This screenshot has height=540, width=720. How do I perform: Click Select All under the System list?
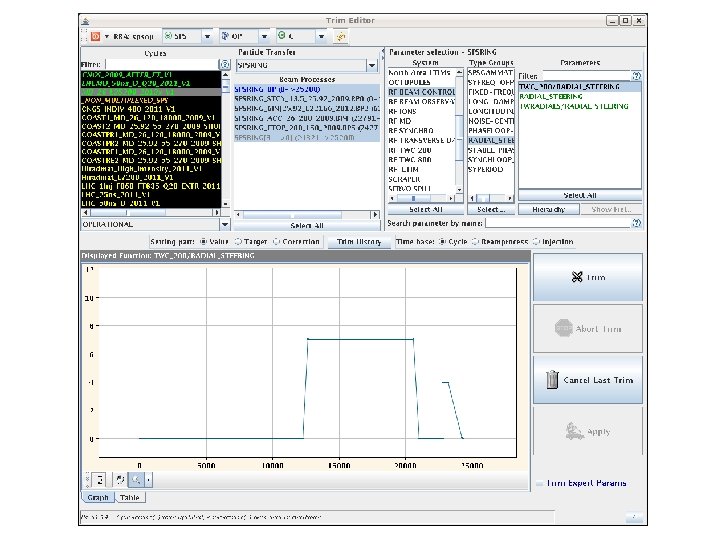(x=426, y=209)
